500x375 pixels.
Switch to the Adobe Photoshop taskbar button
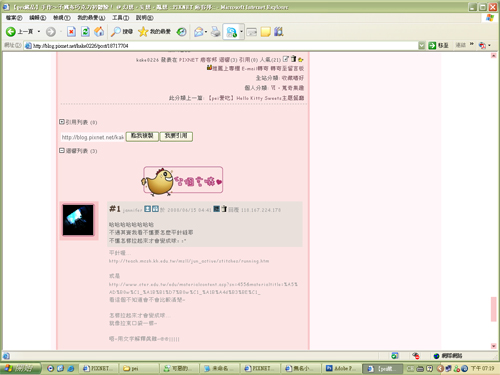(x=342, y=368)
